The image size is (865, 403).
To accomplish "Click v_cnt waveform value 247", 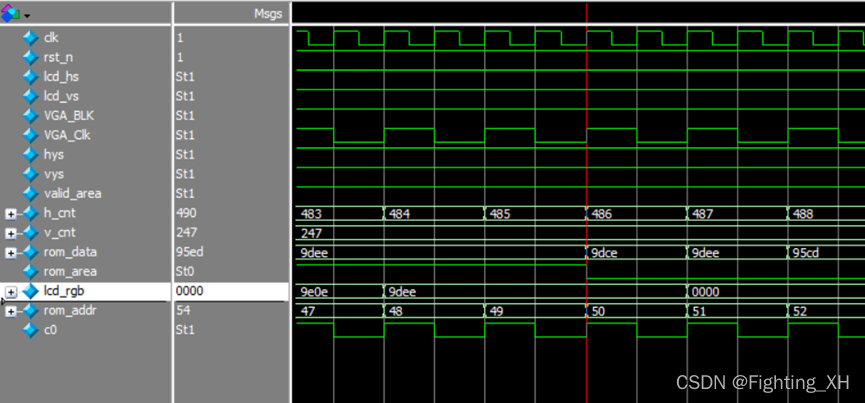I will coord(311,233).
